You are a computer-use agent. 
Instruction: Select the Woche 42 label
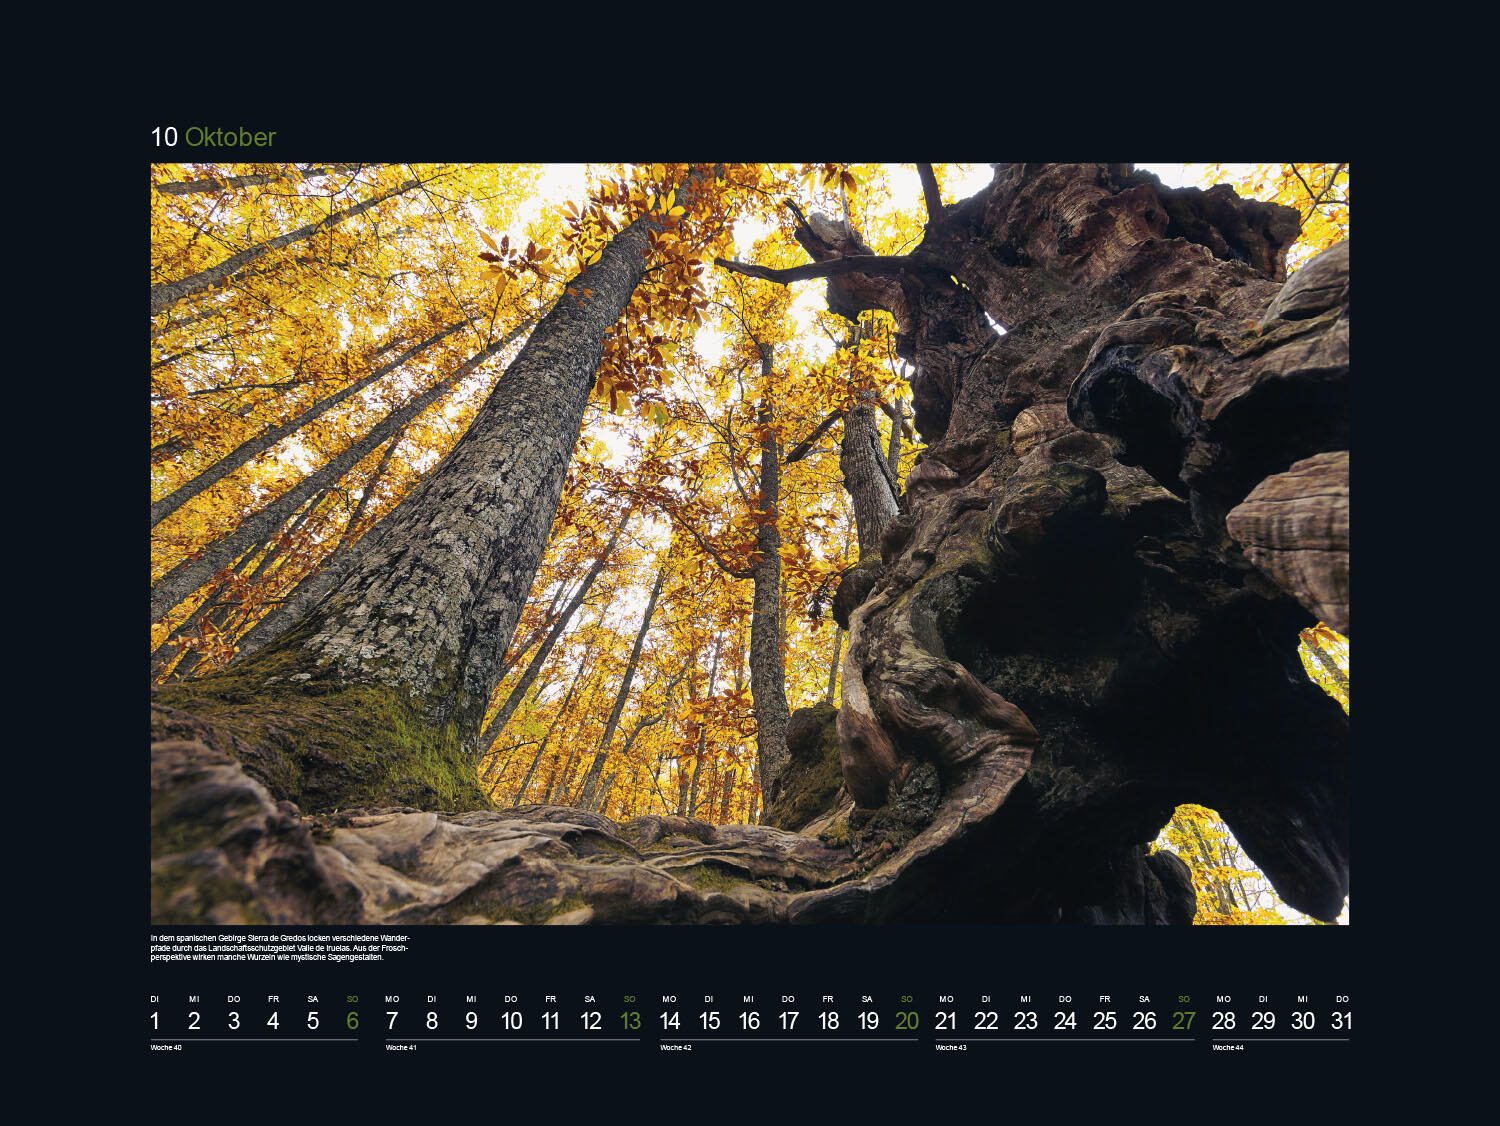(676, 1048)
